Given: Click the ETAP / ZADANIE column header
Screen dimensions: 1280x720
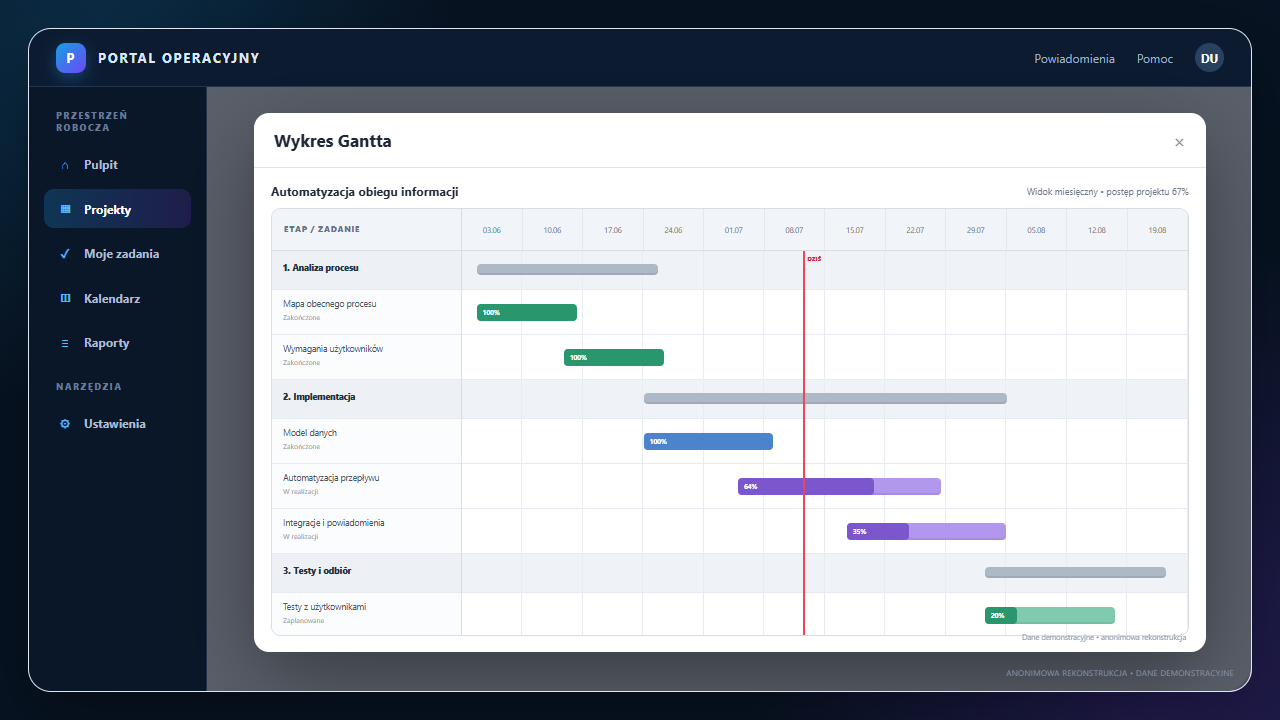Looking at the screenshot, I should coord(366,230).
